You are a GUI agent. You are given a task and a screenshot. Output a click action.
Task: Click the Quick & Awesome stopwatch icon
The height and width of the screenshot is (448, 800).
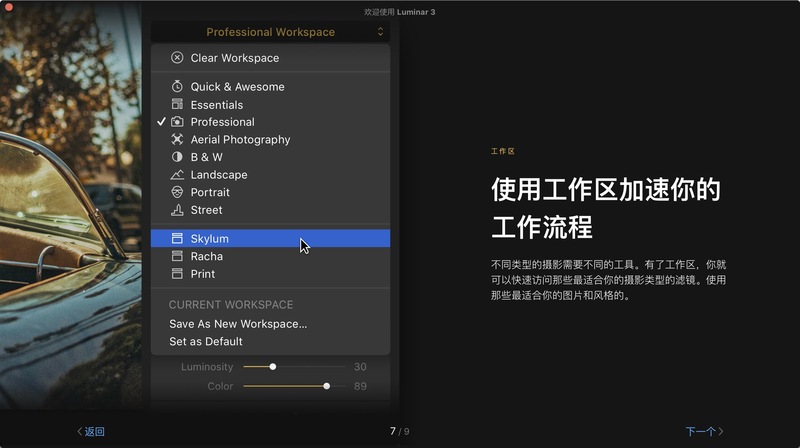177,86
